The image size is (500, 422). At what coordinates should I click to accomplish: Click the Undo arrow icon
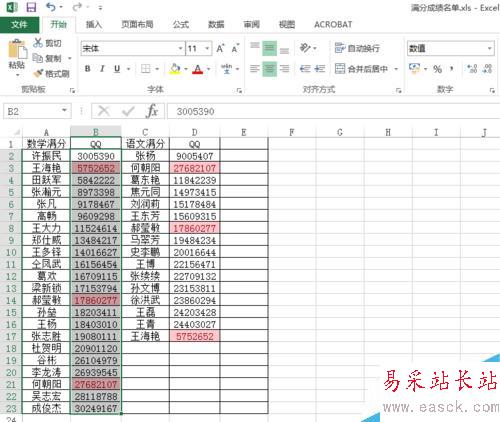pyautogui.click(x=51, y=7)
